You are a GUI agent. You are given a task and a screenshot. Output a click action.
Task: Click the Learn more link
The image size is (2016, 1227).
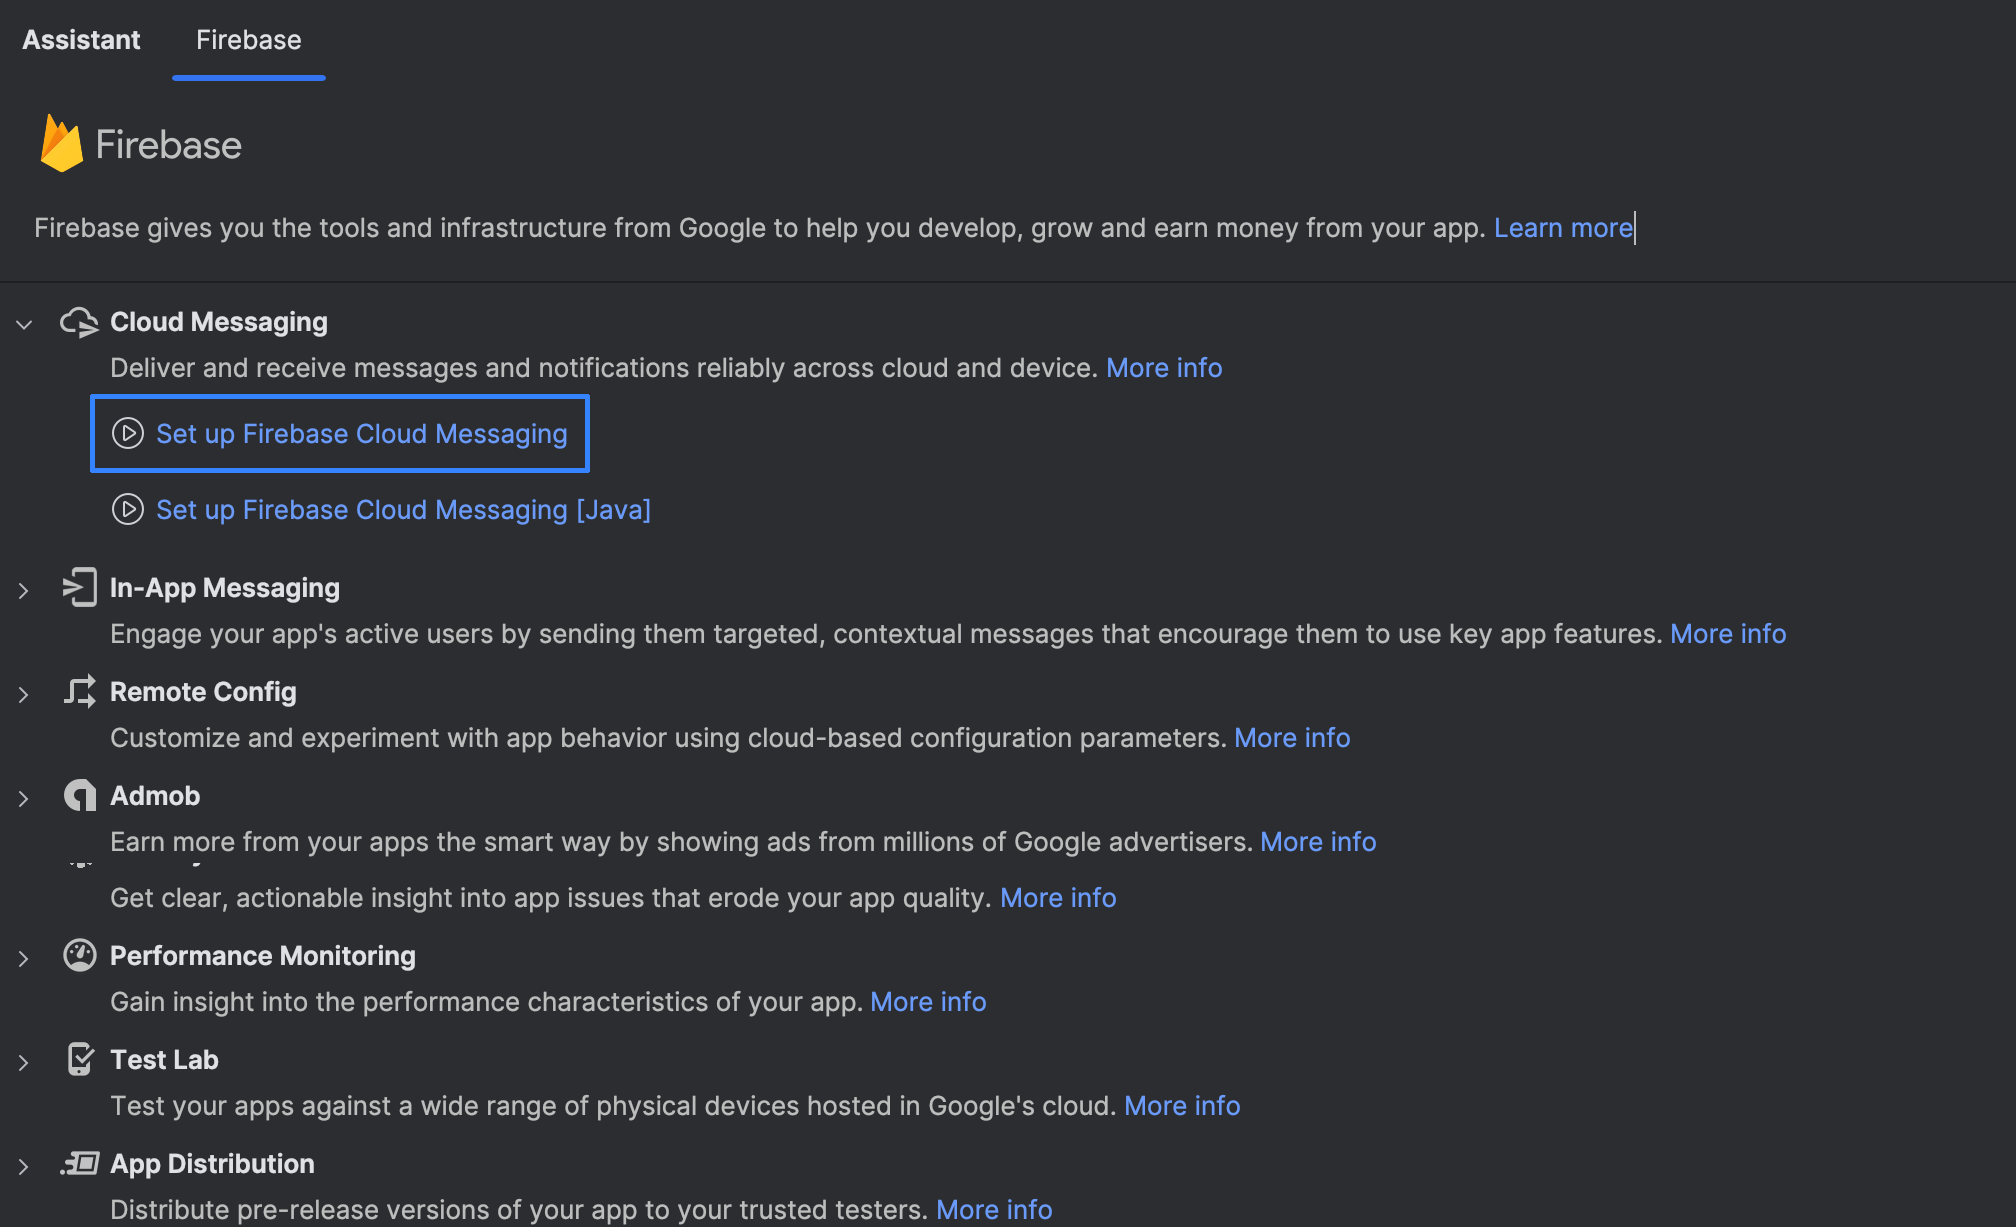tap(1563, 228)
